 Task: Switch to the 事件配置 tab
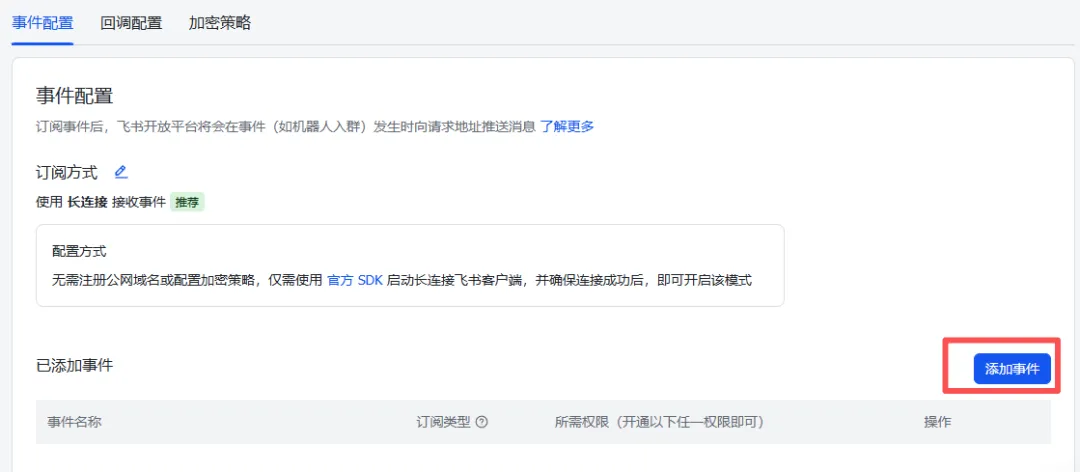coord(42,23)
